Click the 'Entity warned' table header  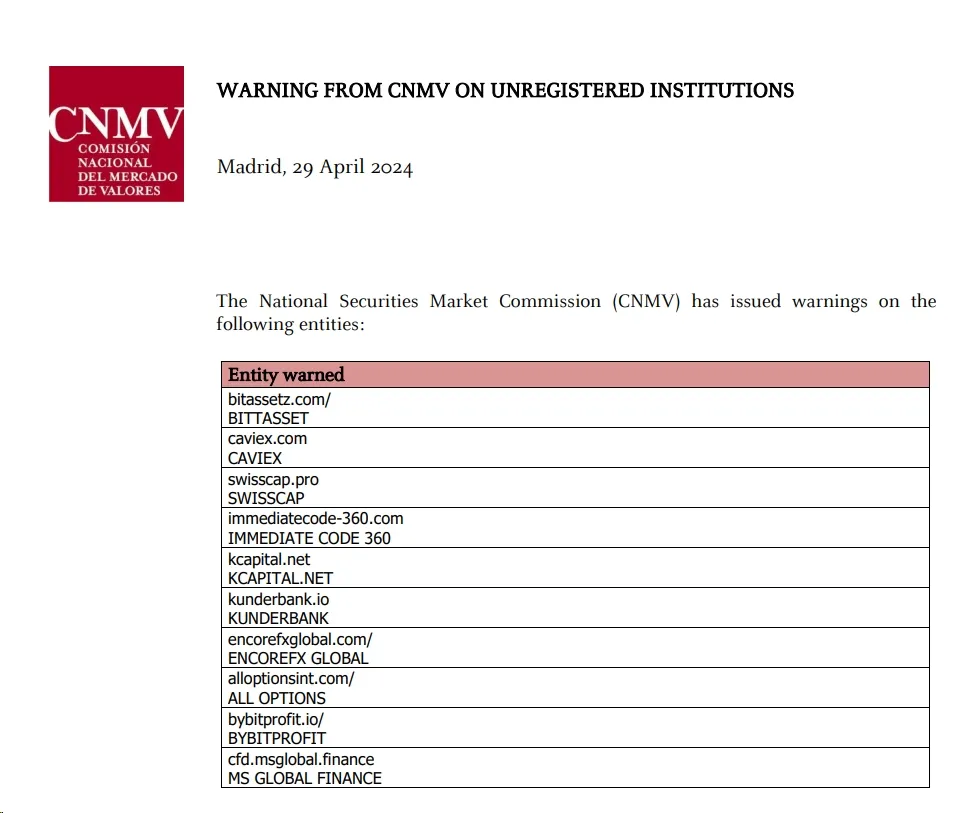[x=575, y=374]
